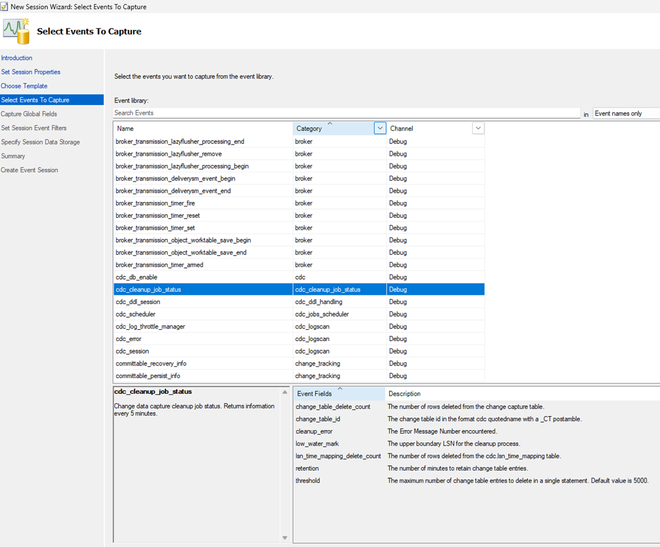Select broker_transmission_object_worktable_save_end event
This screenshot has width=660, height=547.
click(x=181, y=252)
